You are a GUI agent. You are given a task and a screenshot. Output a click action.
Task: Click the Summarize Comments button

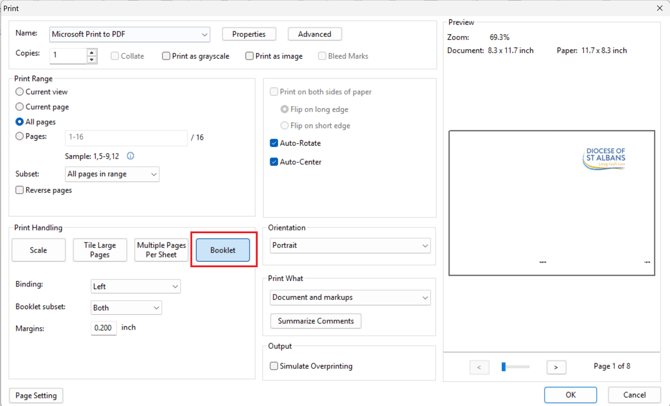pos(315,321)
